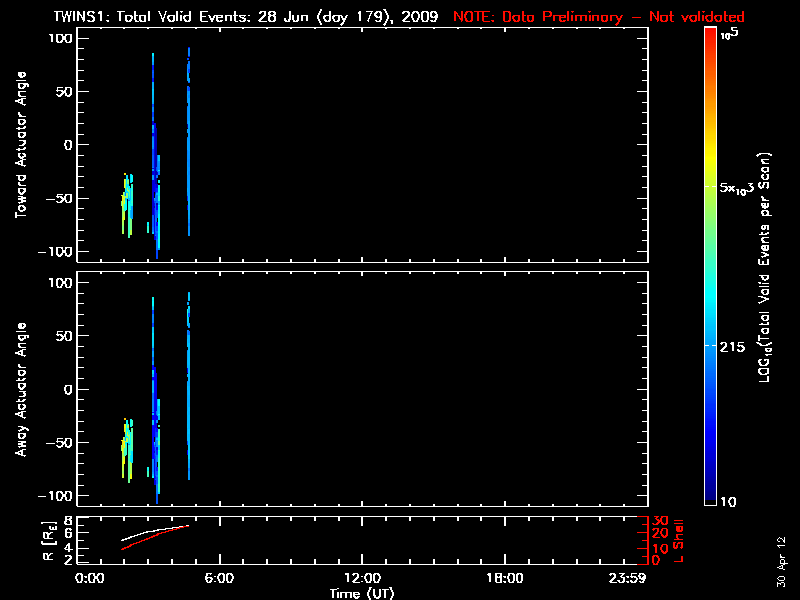800x600 pixels.
Task: Click the dark blue bottom of the color bar
Action: [x=710, y=497]
